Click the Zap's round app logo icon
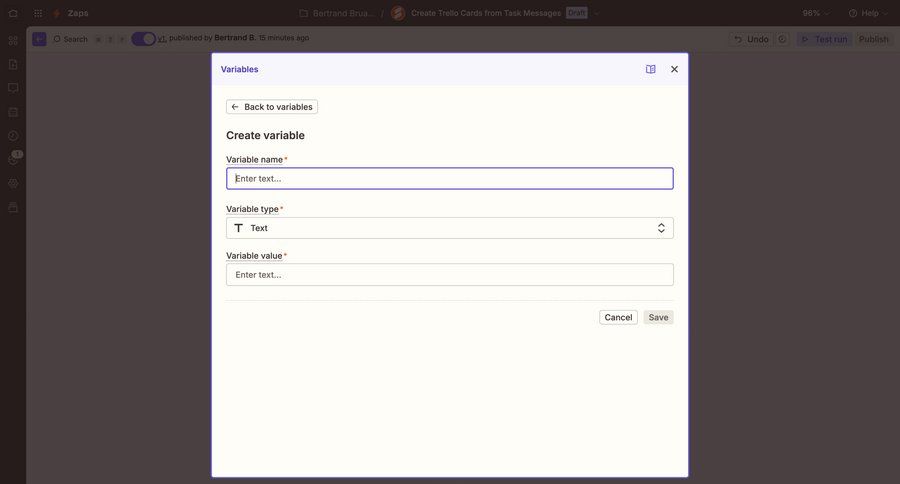Viewport: 900px width, 484px height. tap(398, 13)
